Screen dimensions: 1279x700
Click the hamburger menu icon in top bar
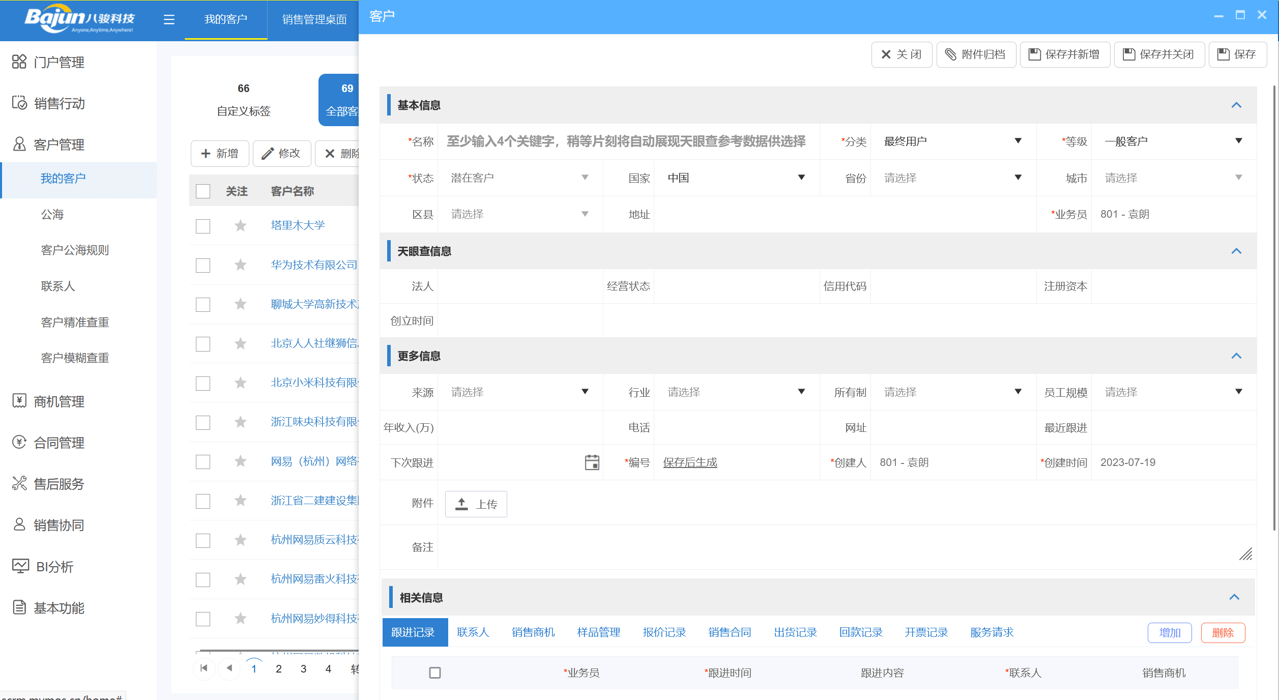coord(168,19)
